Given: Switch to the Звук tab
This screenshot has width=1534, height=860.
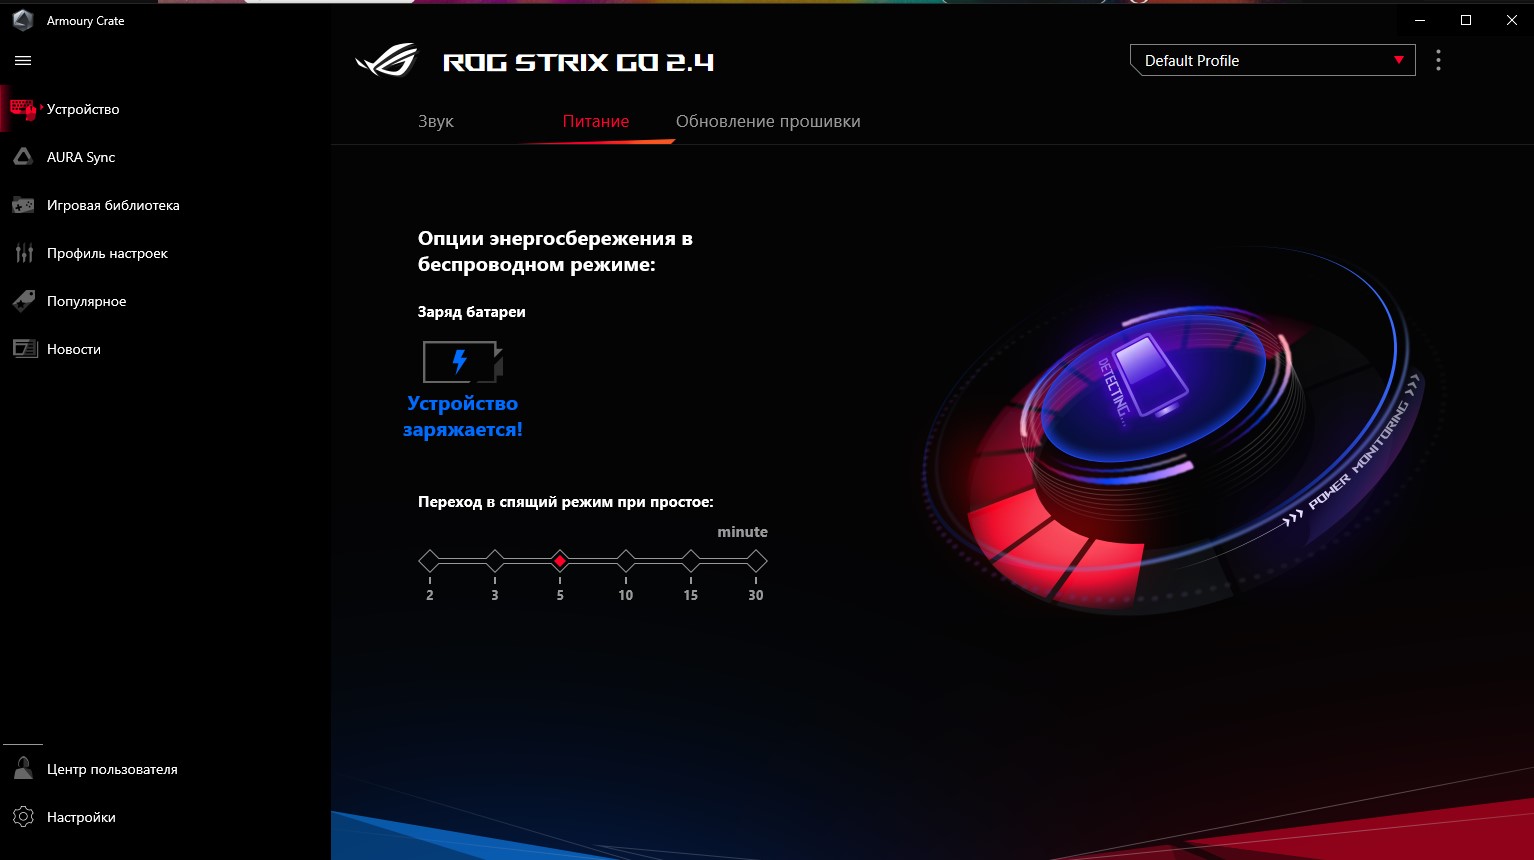Looking at the screenshot, I should 436,121.
